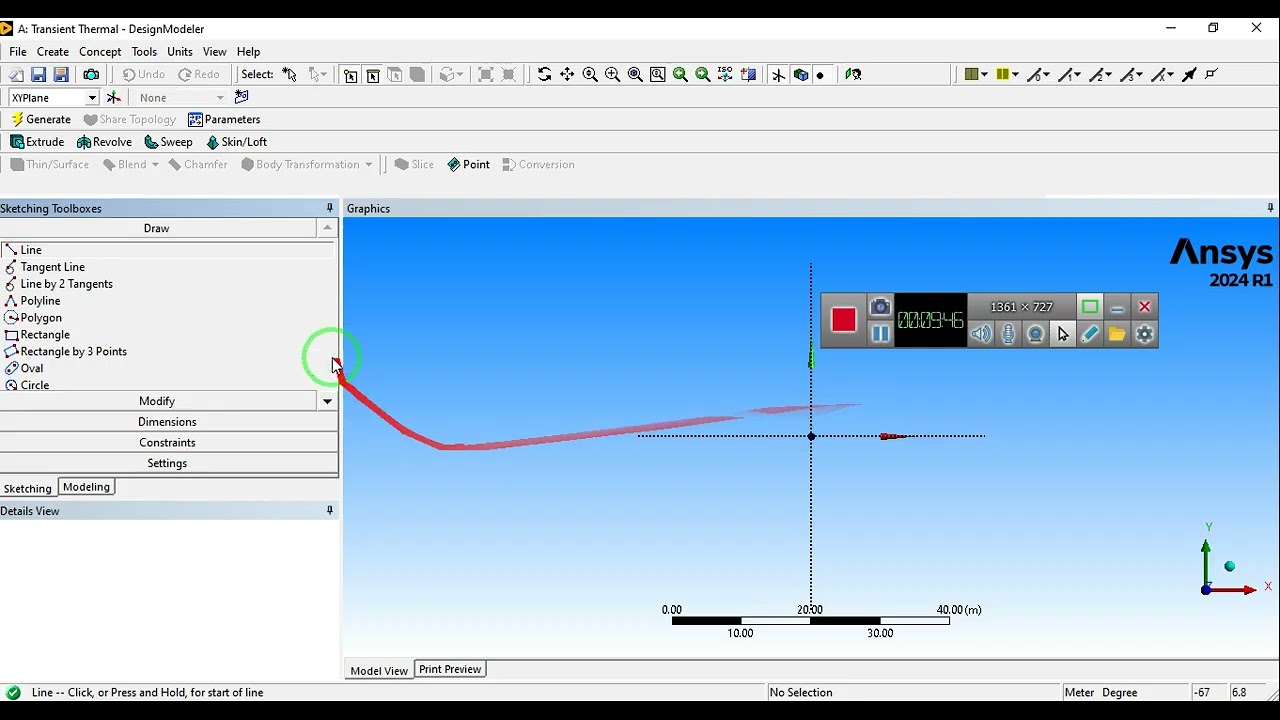Click the Point tool
The height and width of the screenshot is (720, 1280).
coord(468,165)
